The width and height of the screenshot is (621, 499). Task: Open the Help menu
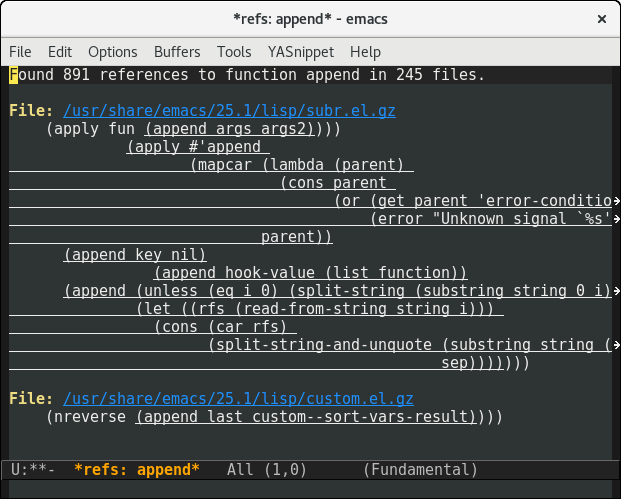365,52
